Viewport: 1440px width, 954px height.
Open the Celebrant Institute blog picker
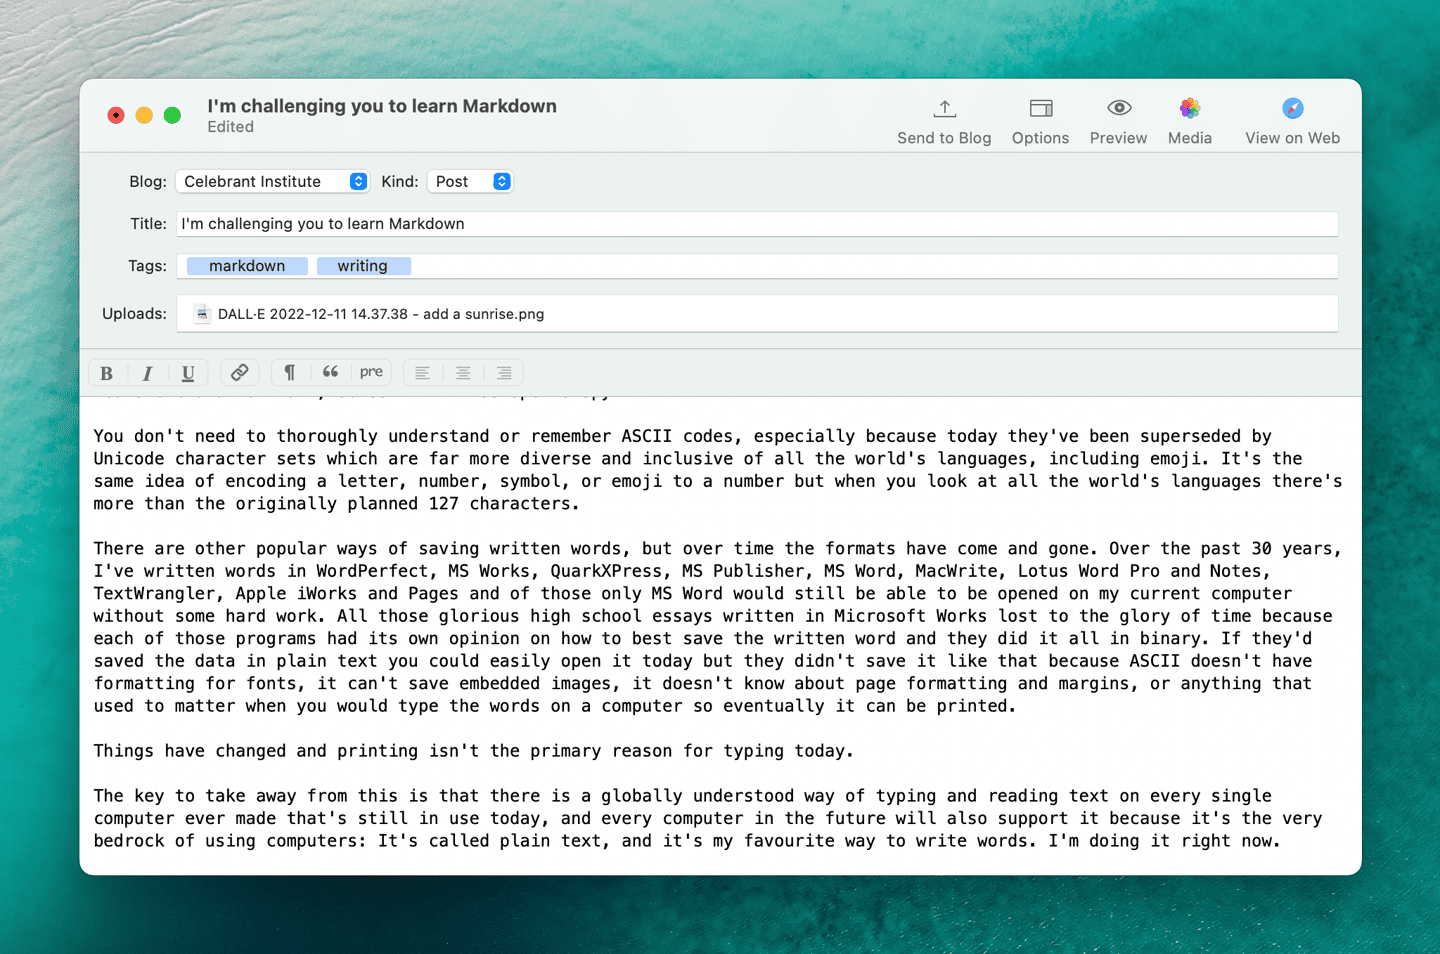(x=272, y=181)
